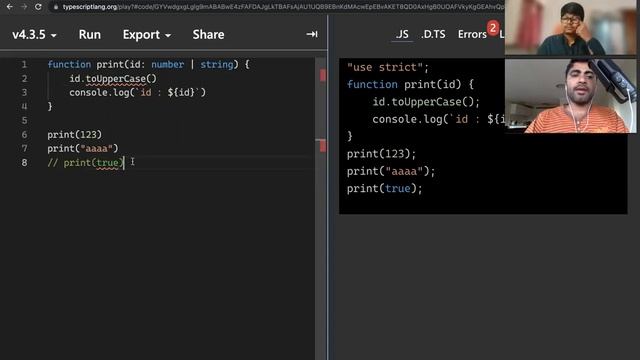
Task: Click the console.log line in editor
Action: [138, 93]
